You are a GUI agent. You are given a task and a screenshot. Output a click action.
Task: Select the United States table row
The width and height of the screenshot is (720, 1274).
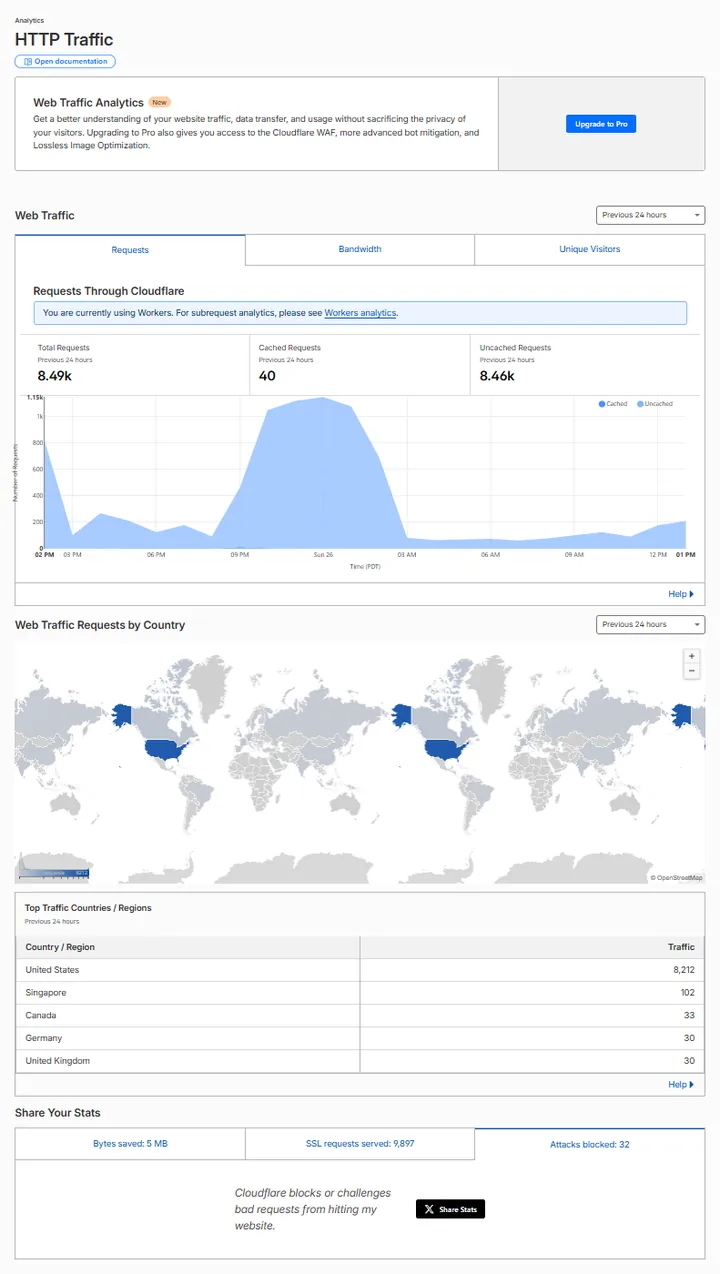(x=360, y=970)
